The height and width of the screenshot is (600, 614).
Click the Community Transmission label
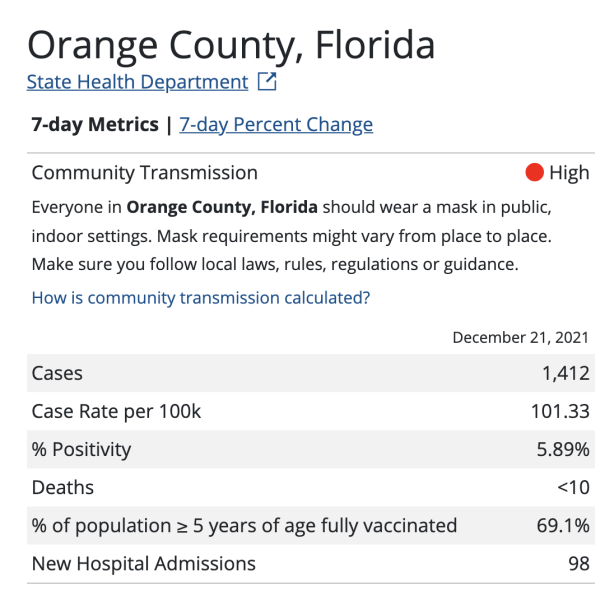point(144,173)
